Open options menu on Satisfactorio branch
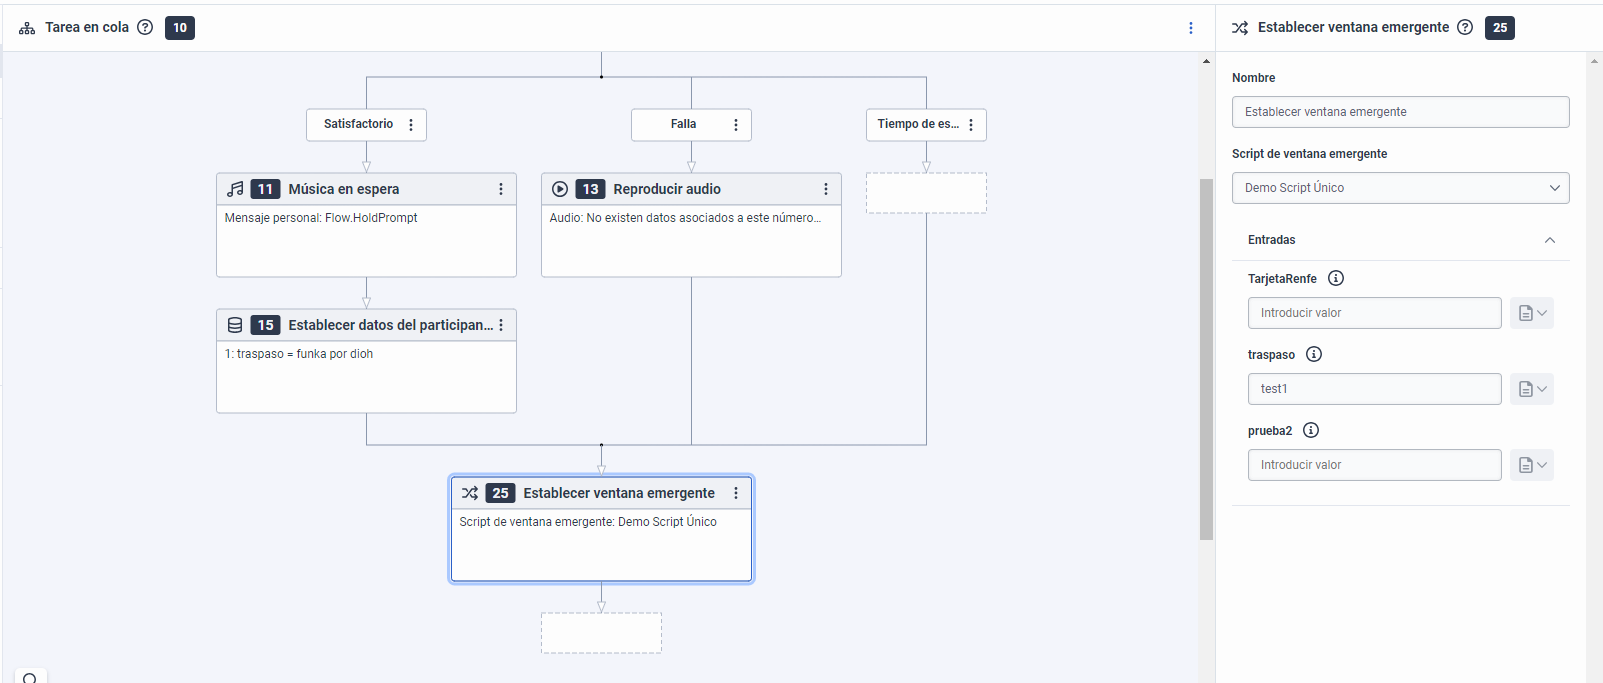The image size is (1603, 683). click(411, 125)
